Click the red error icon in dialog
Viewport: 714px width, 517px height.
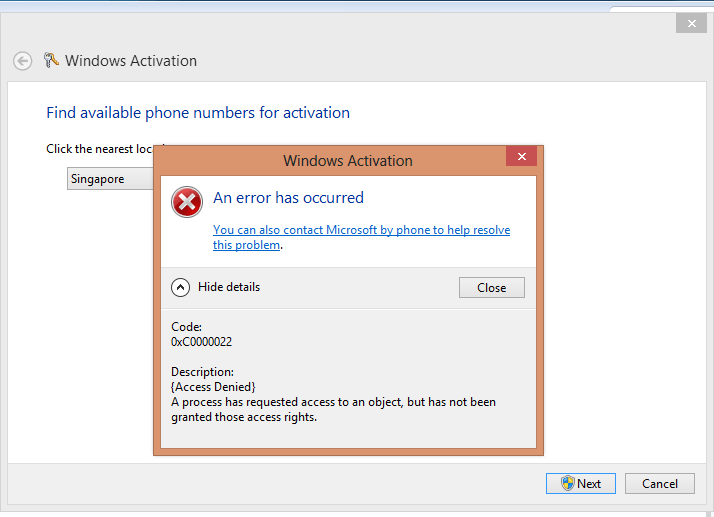point(187,202)
